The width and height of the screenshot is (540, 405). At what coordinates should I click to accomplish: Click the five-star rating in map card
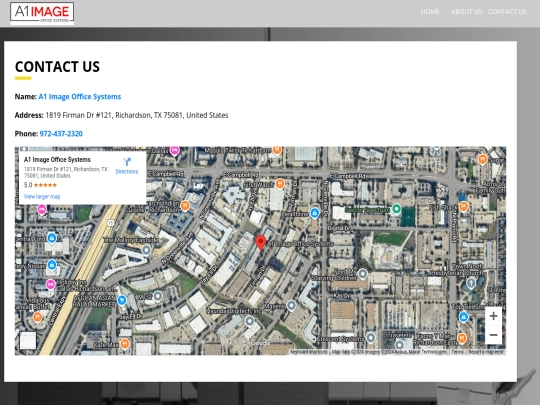[45, 185]
